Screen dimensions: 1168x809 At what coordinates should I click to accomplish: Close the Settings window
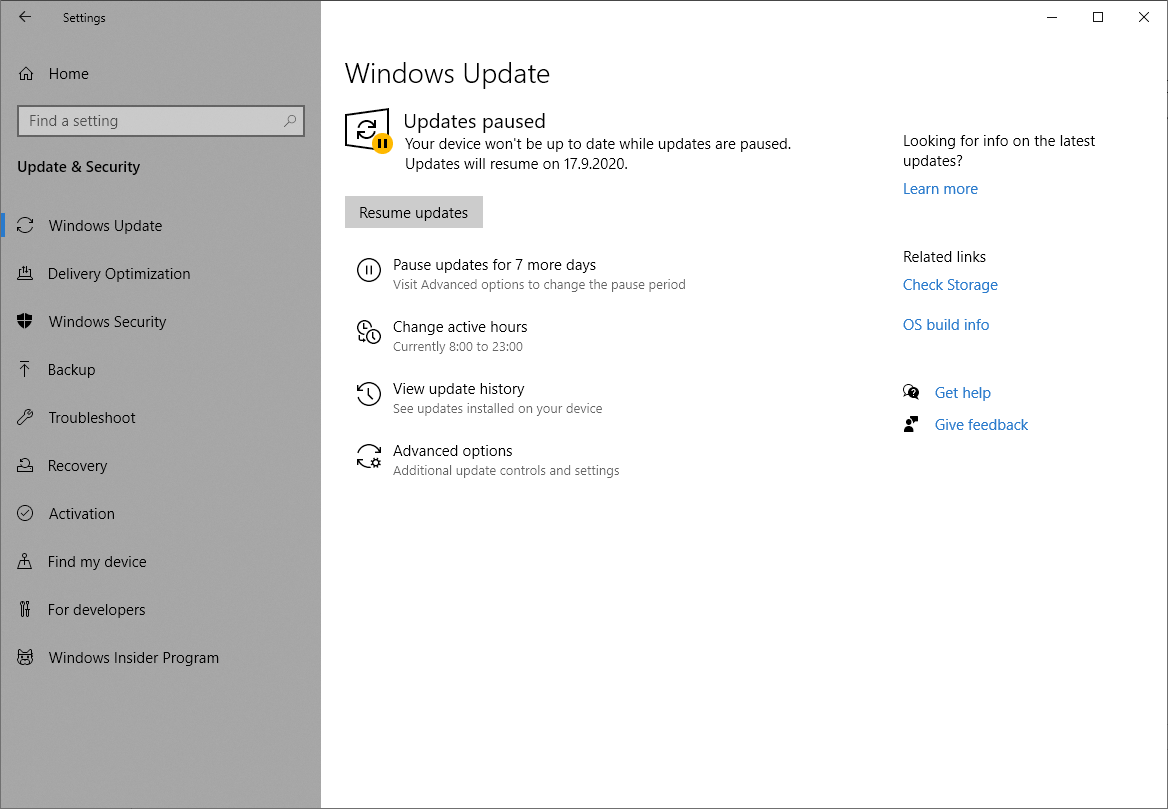(1144, 17)
